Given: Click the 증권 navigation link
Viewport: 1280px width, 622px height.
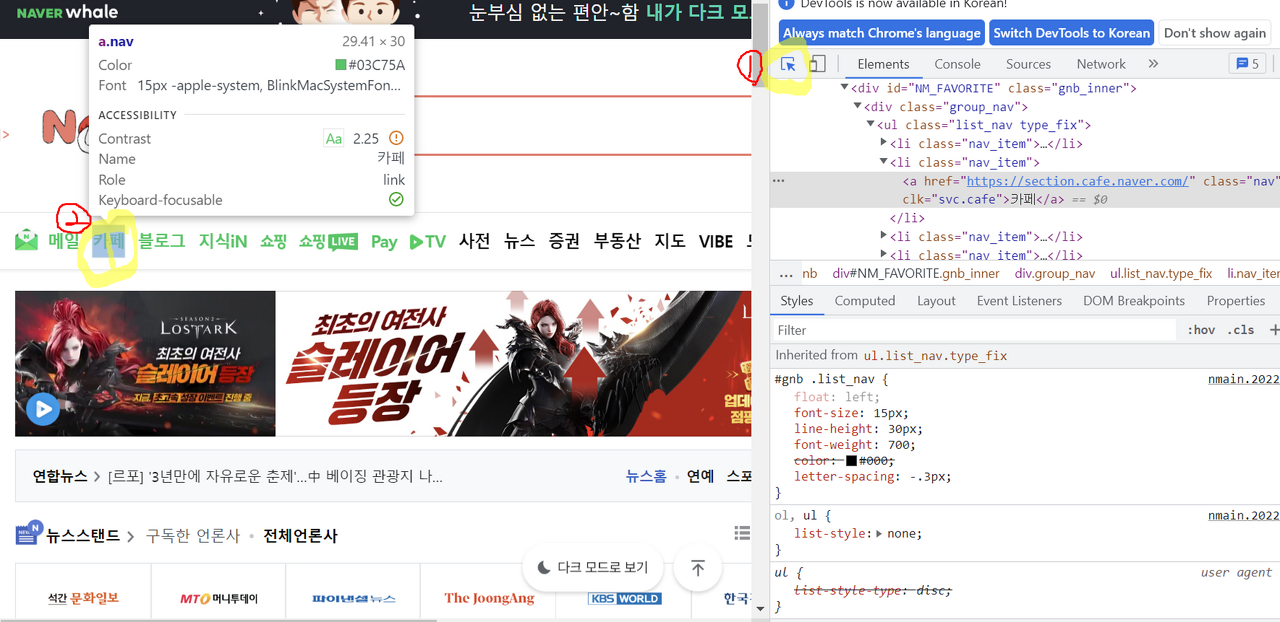Looking at the screenshot, I should point(564,241).
